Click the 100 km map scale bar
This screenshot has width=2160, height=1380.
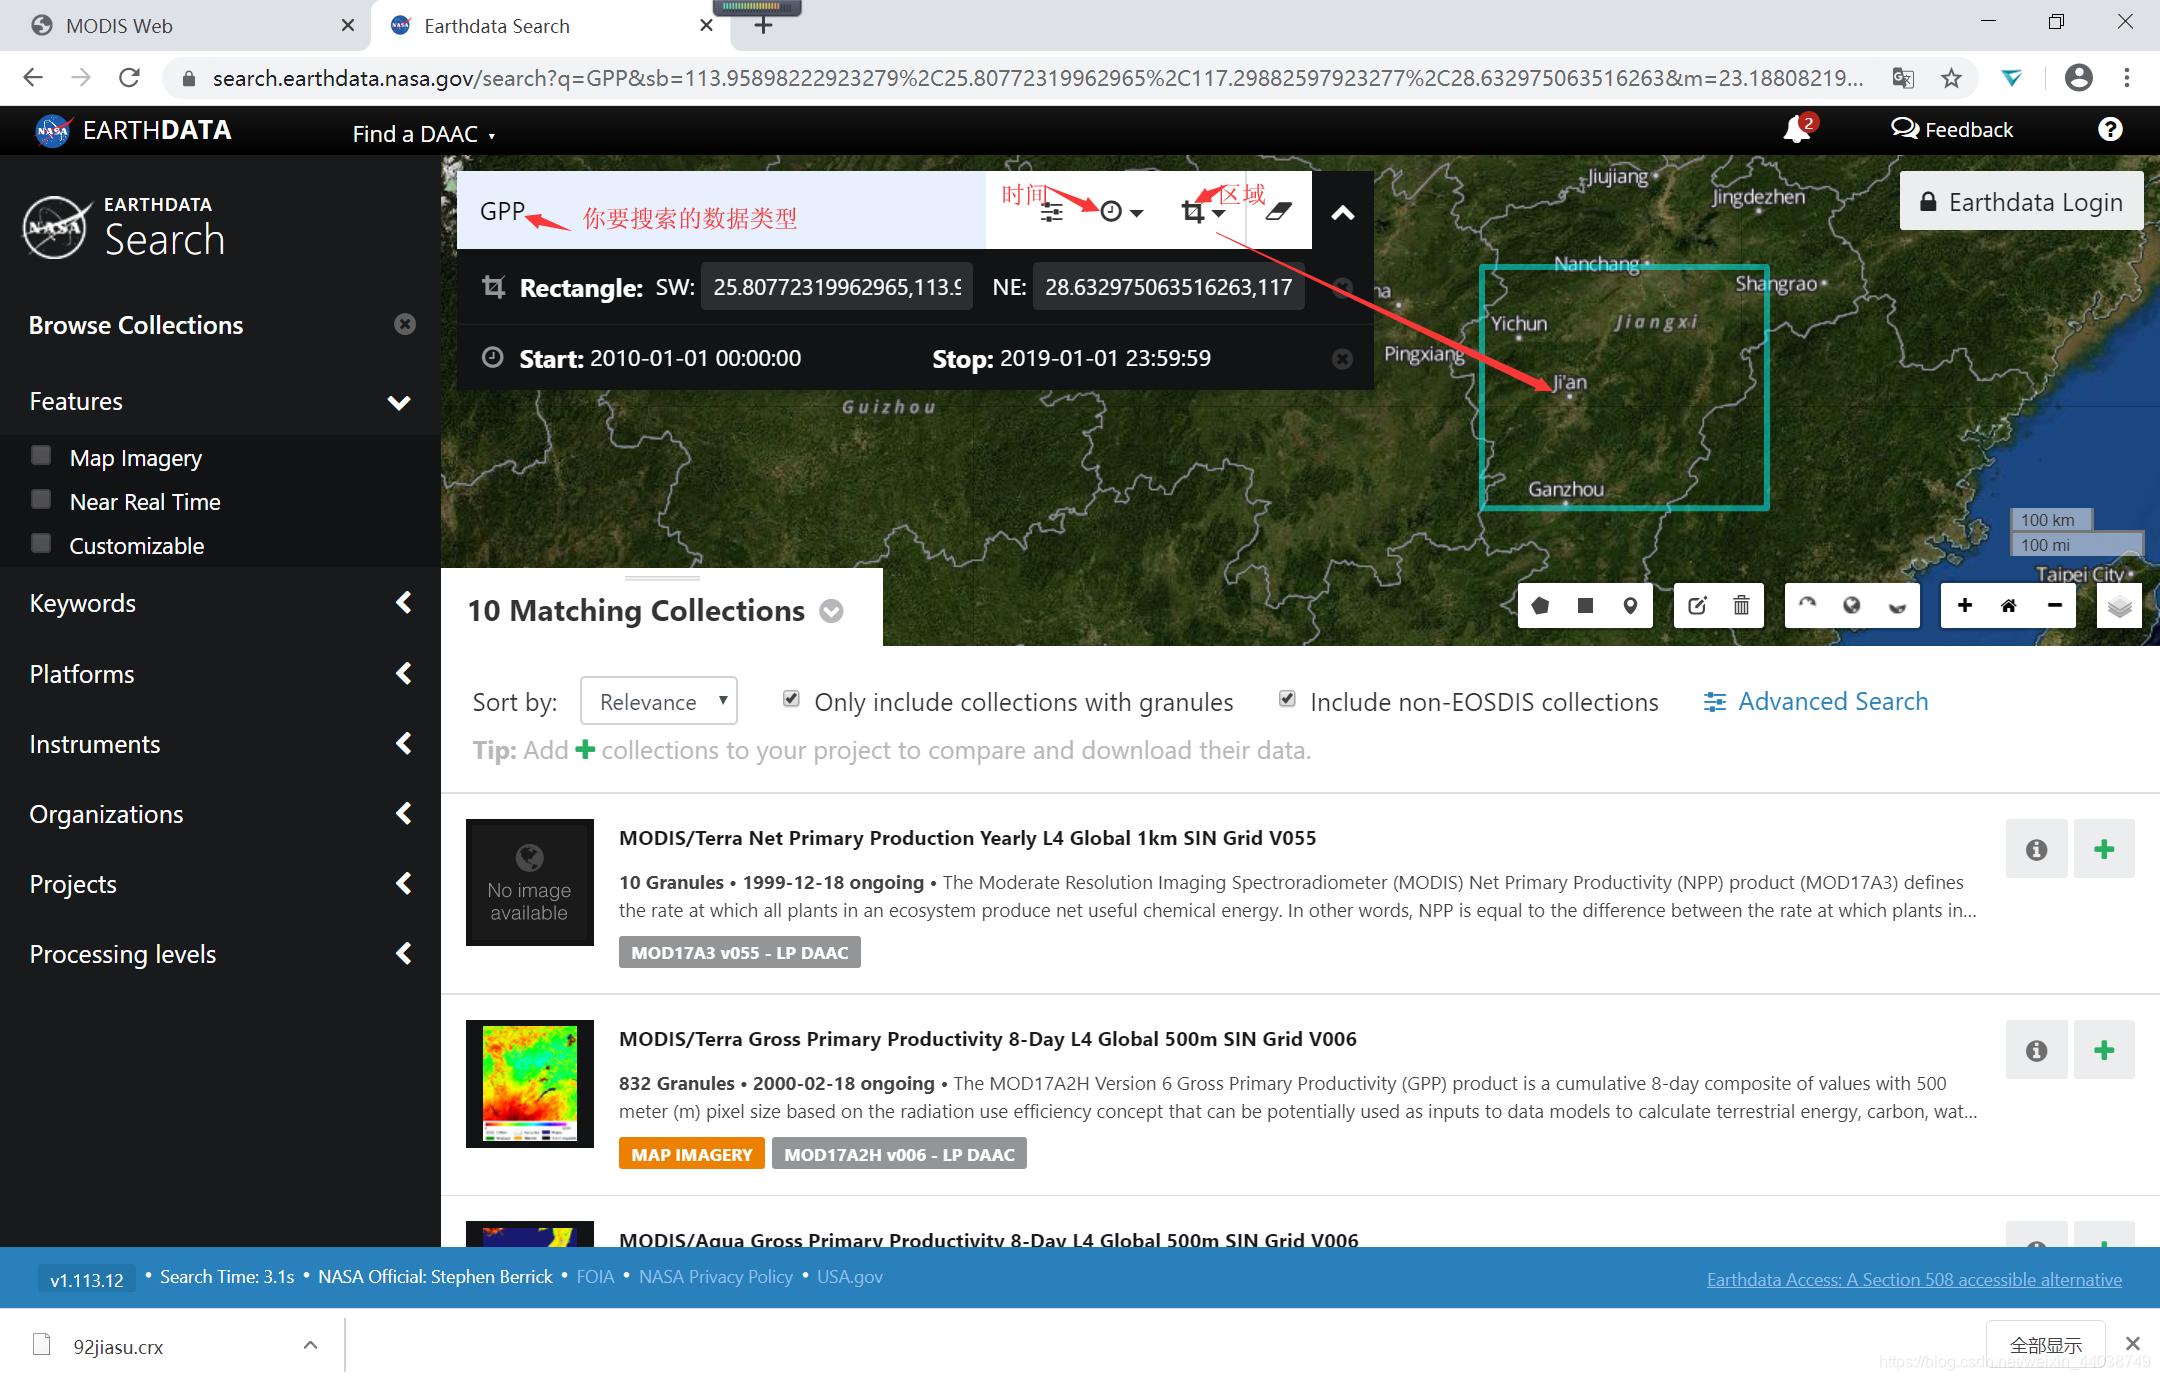[x=2050, y=520]
